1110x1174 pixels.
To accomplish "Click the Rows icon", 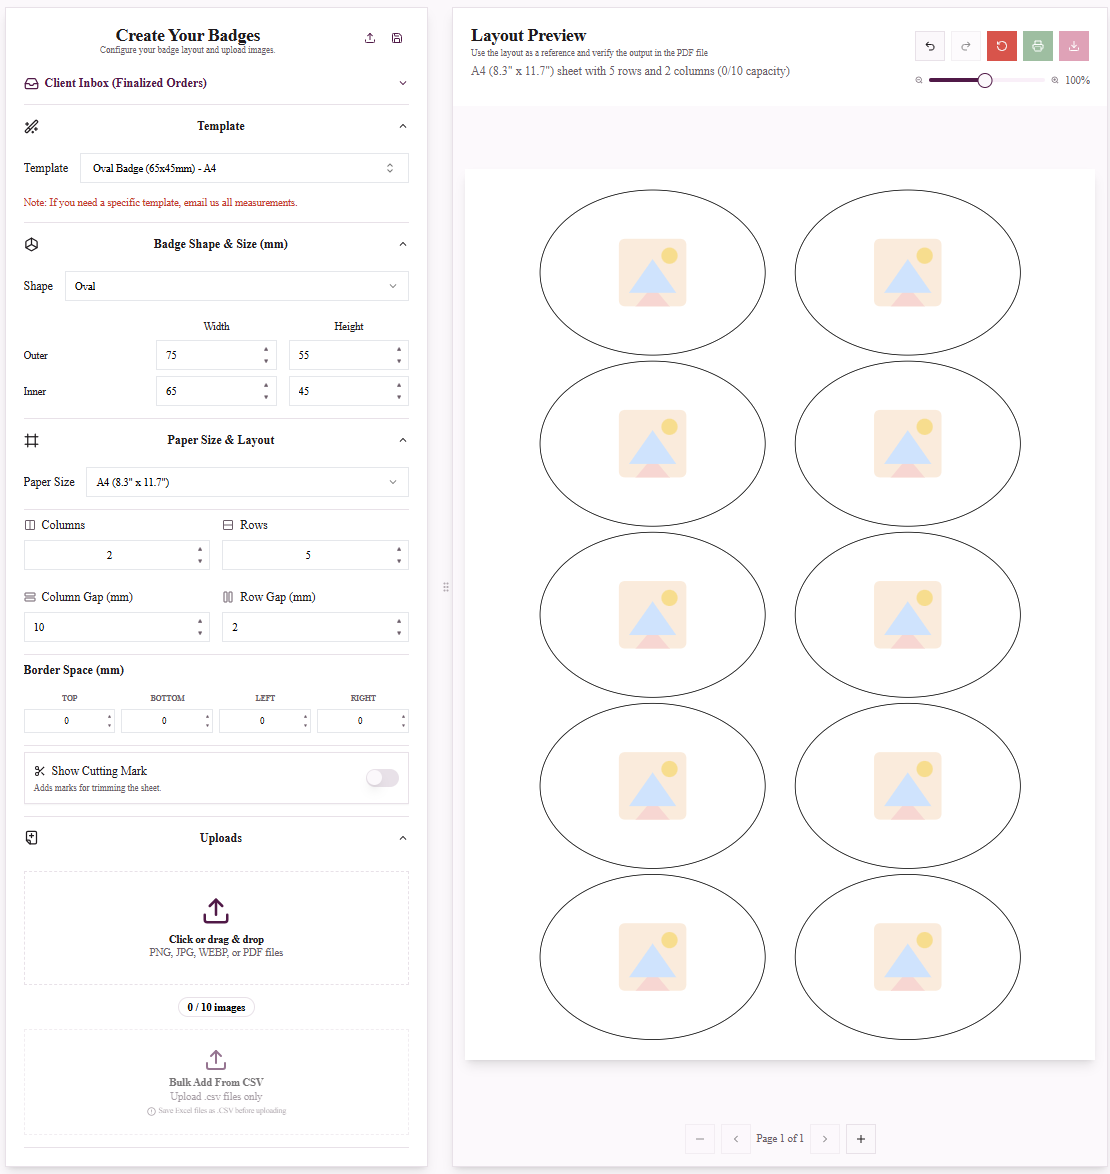I will coord(228,525).
